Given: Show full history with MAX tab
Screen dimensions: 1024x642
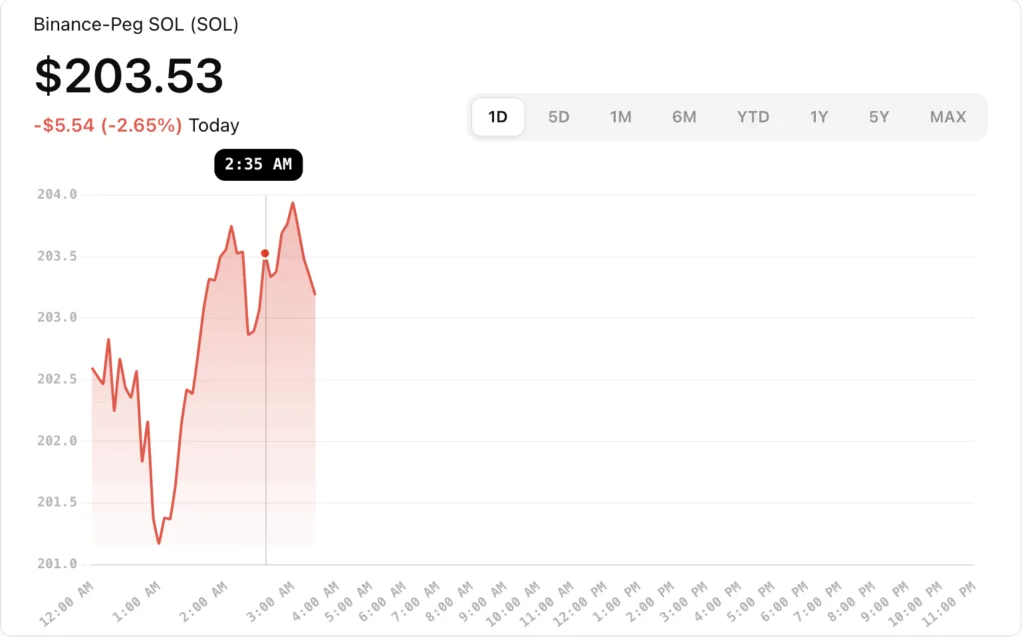Looking at the screenshot, I should click(948, 117).
